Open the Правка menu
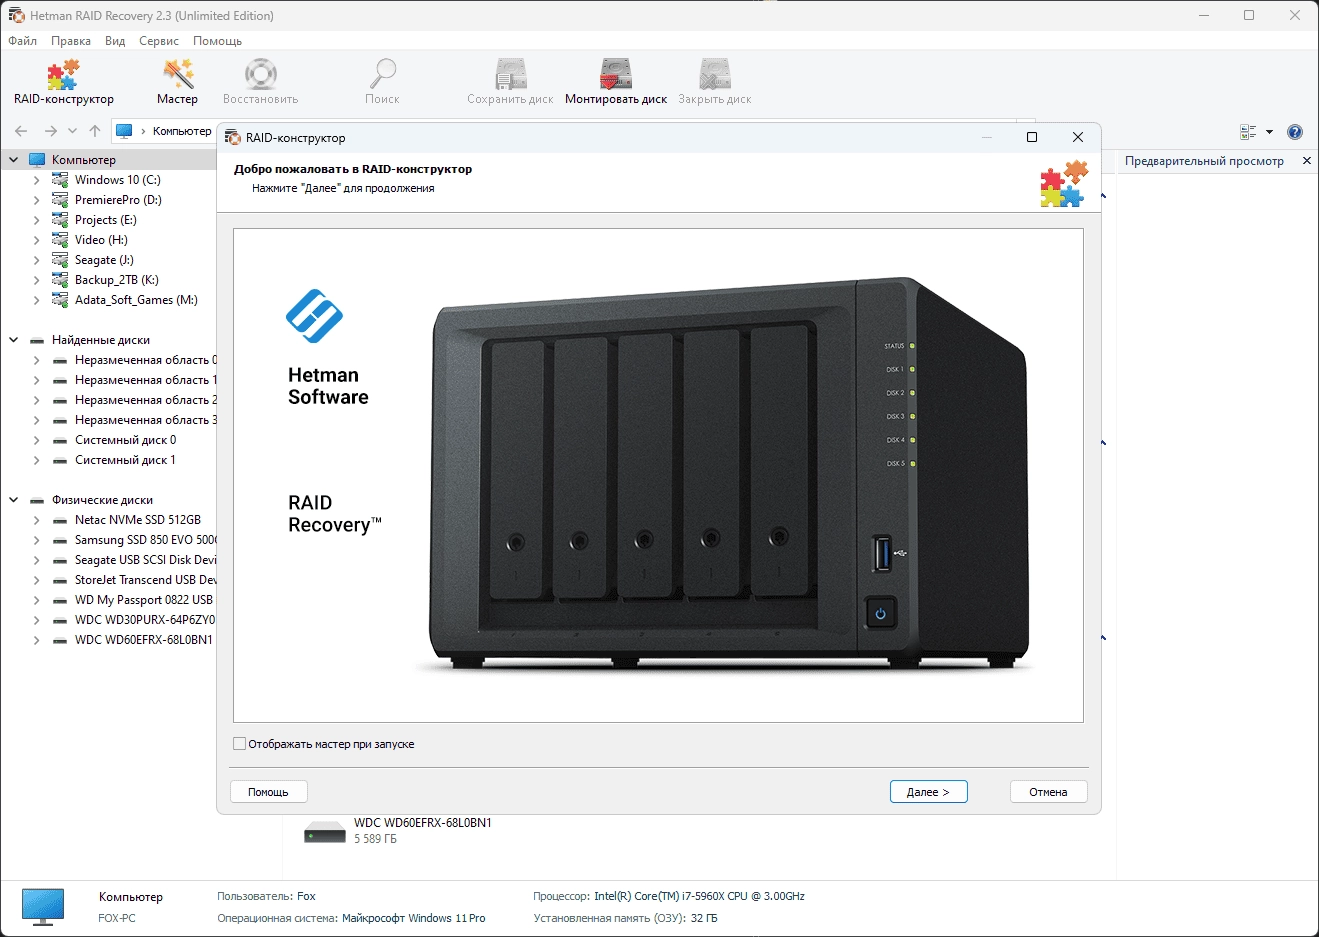Image resolution: width=1319 pixels, height=937 pixels. point(71,41)
